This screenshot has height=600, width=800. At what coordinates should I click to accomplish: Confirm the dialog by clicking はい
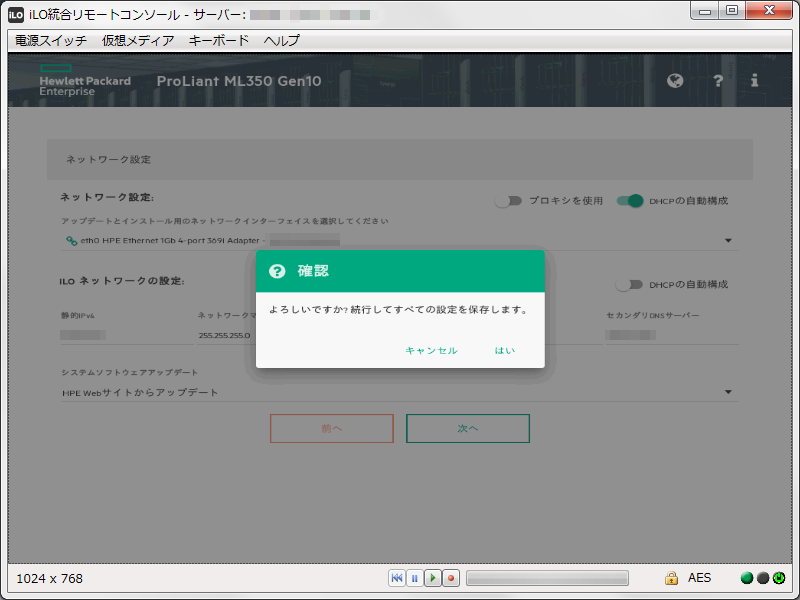[x=505, y=351]
